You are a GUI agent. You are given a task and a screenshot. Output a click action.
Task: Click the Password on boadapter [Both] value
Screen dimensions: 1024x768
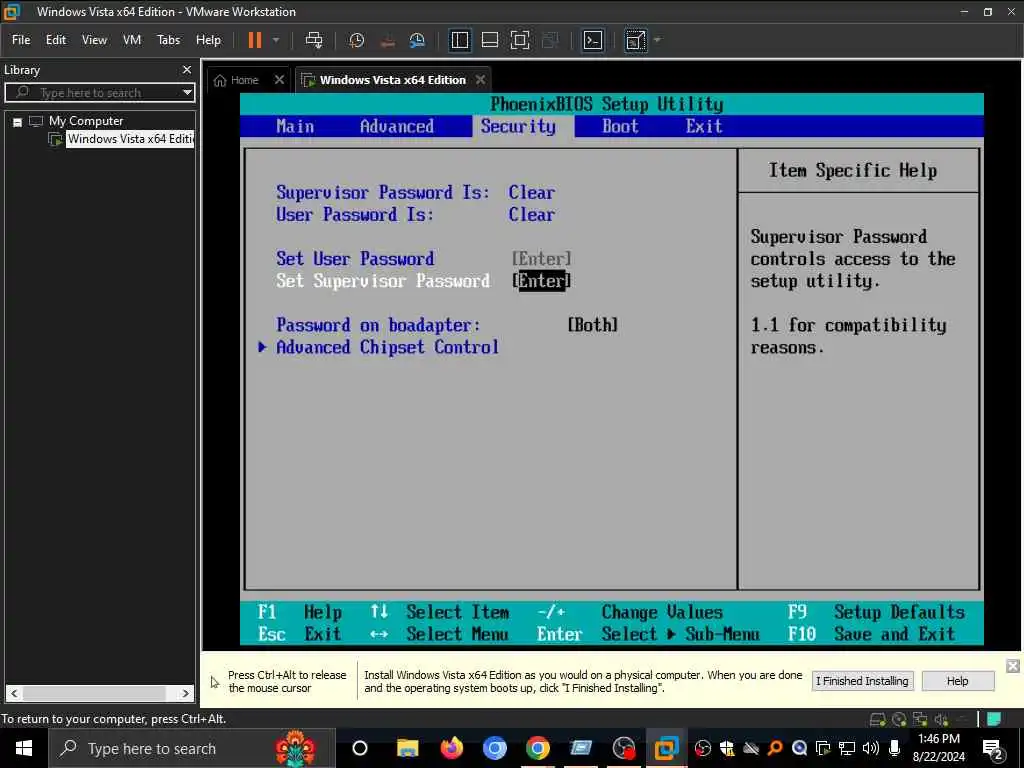(592, 325)
